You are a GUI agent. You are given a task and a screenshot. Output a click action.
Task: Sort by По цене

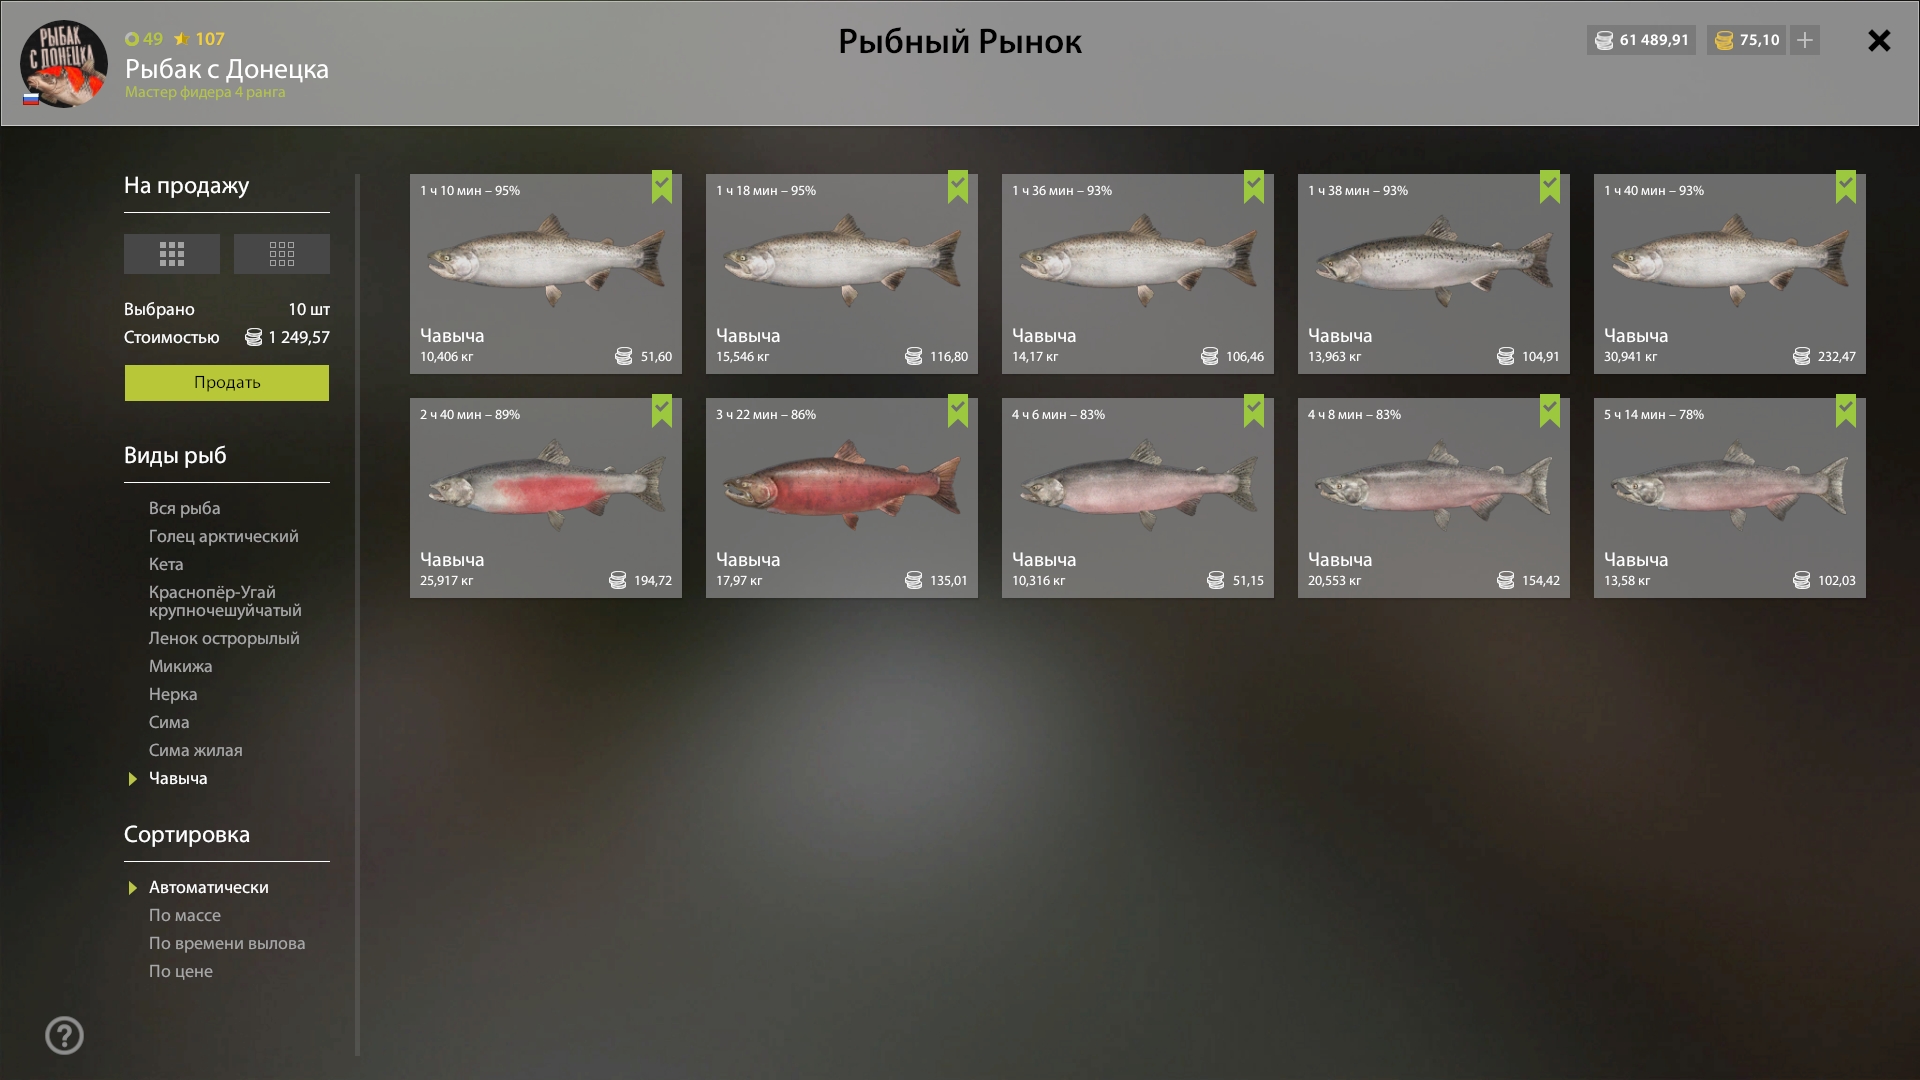coord(181,971)
